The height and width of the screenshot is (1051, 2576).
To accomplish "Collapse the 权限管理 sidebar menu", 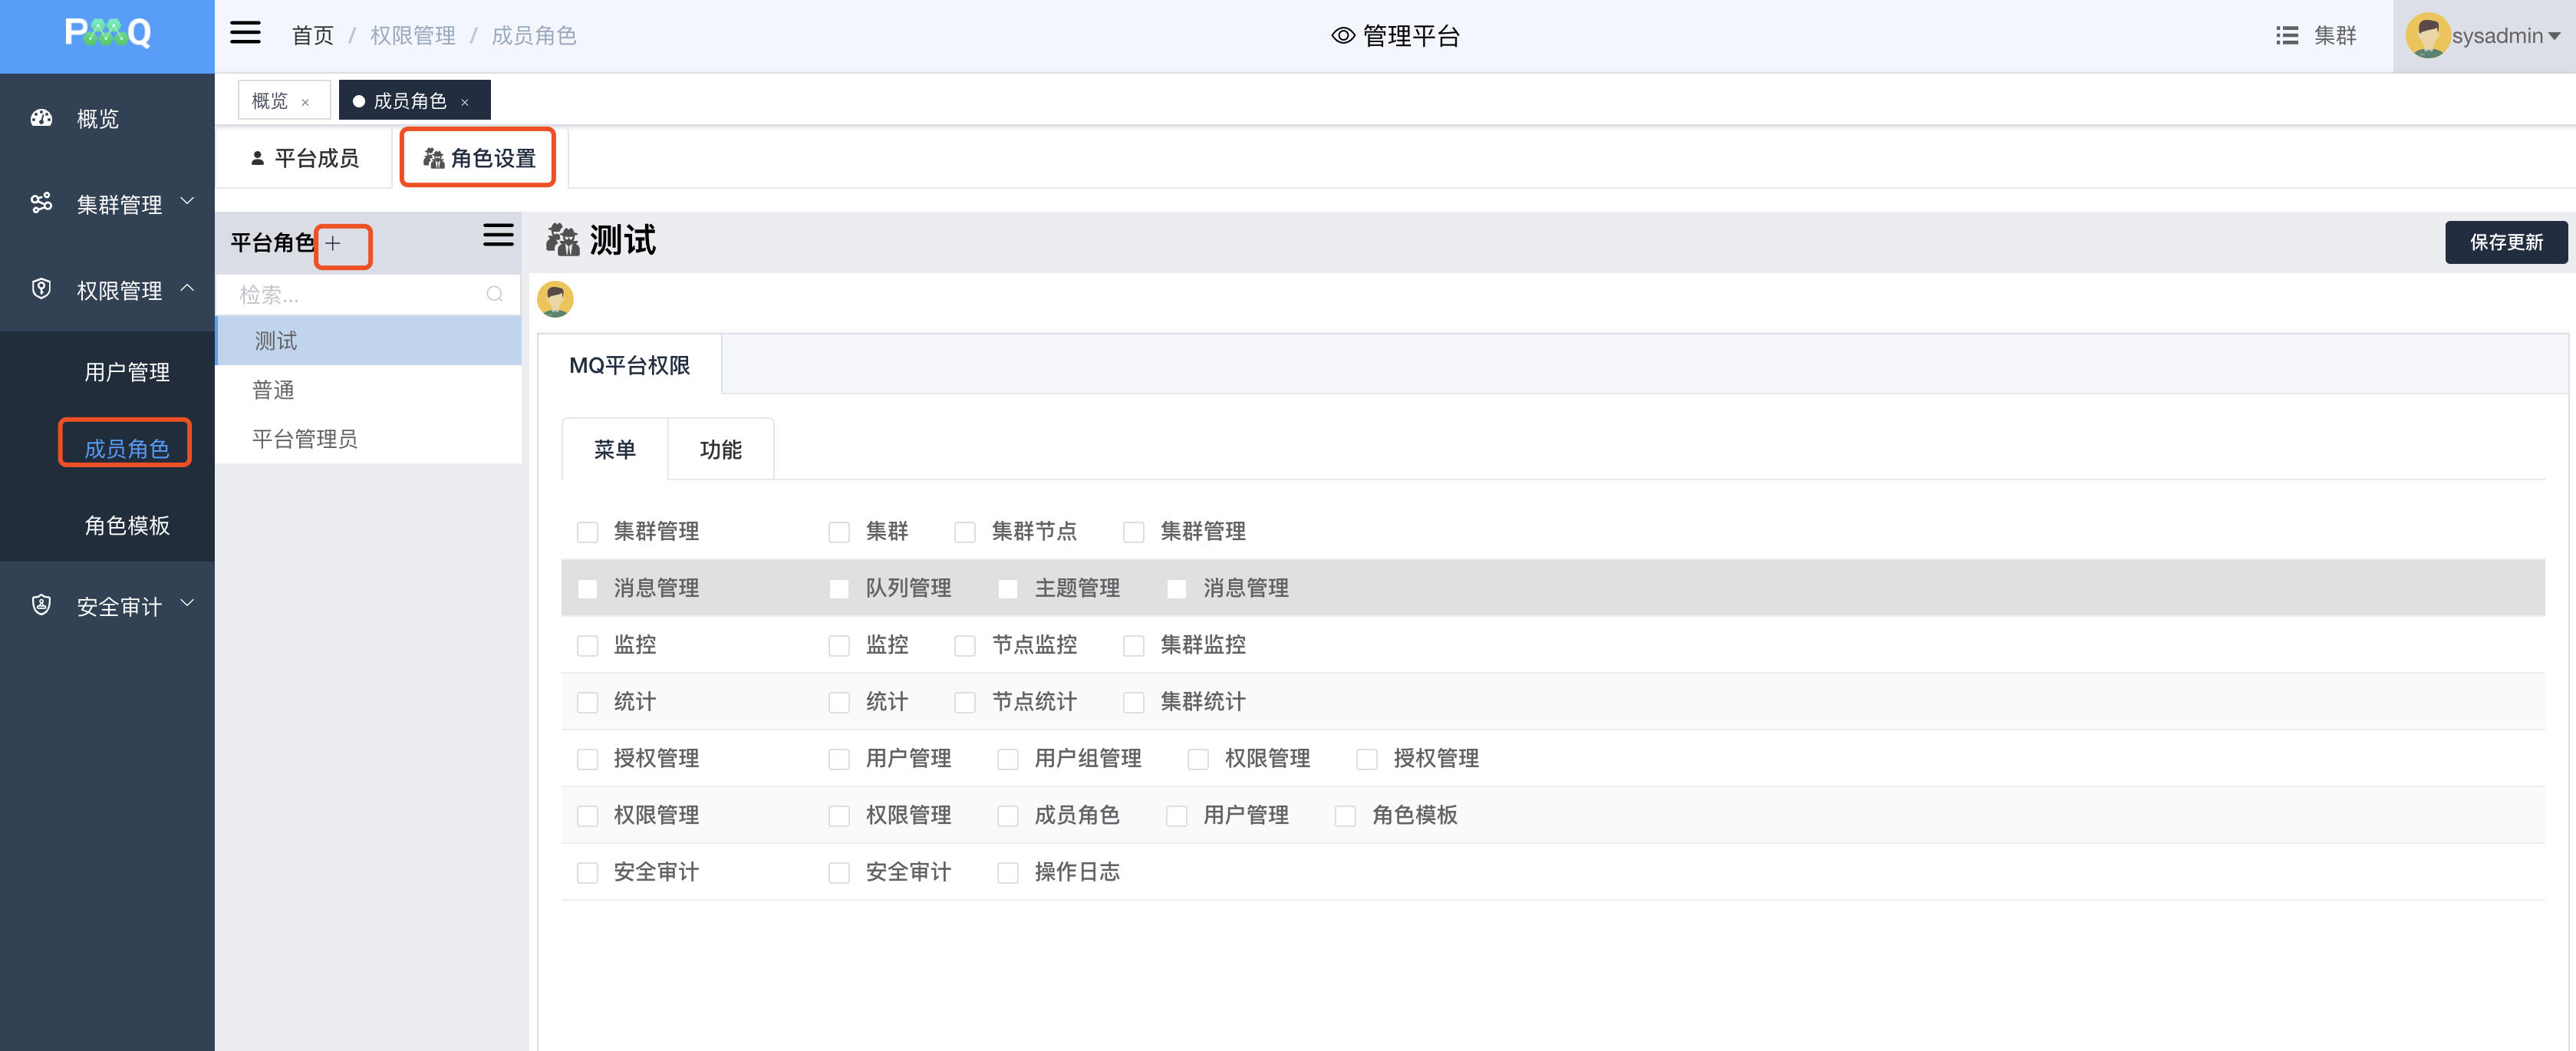I will (119, 290).
